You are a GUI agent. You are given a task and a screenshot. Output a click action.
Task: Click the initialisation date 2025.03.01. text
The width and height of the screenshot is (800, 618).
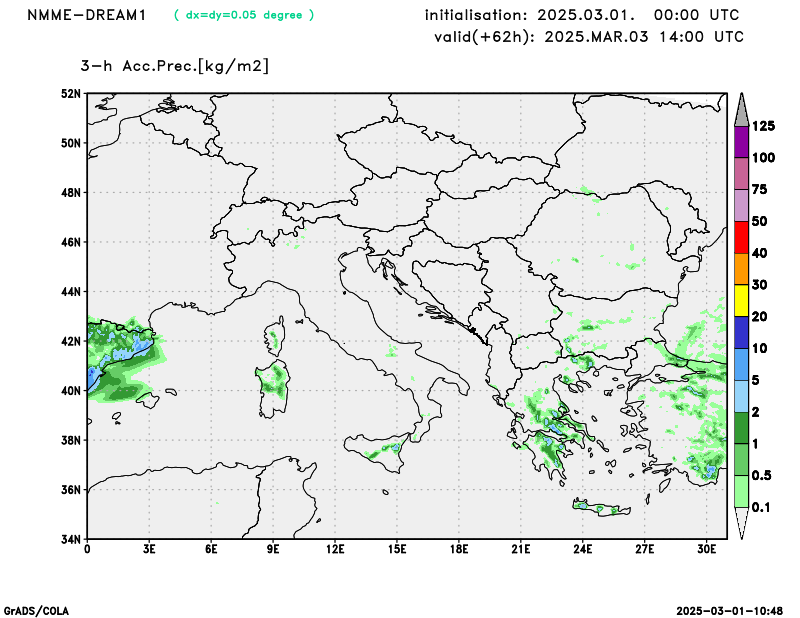[586, 15]
